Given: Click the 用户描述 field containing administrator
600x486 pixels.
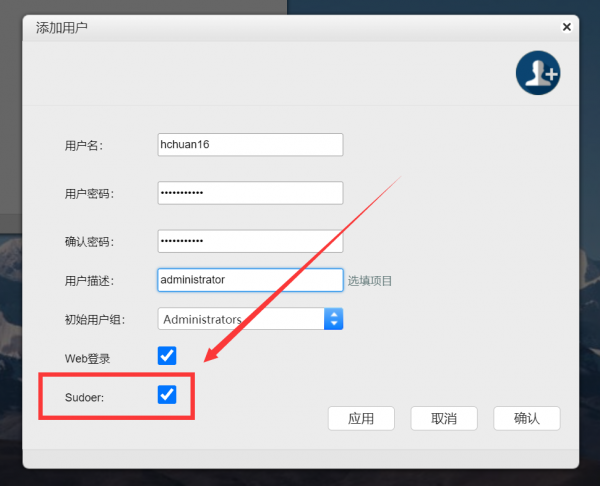Looking at the screenshot, I should coord(250,280).
